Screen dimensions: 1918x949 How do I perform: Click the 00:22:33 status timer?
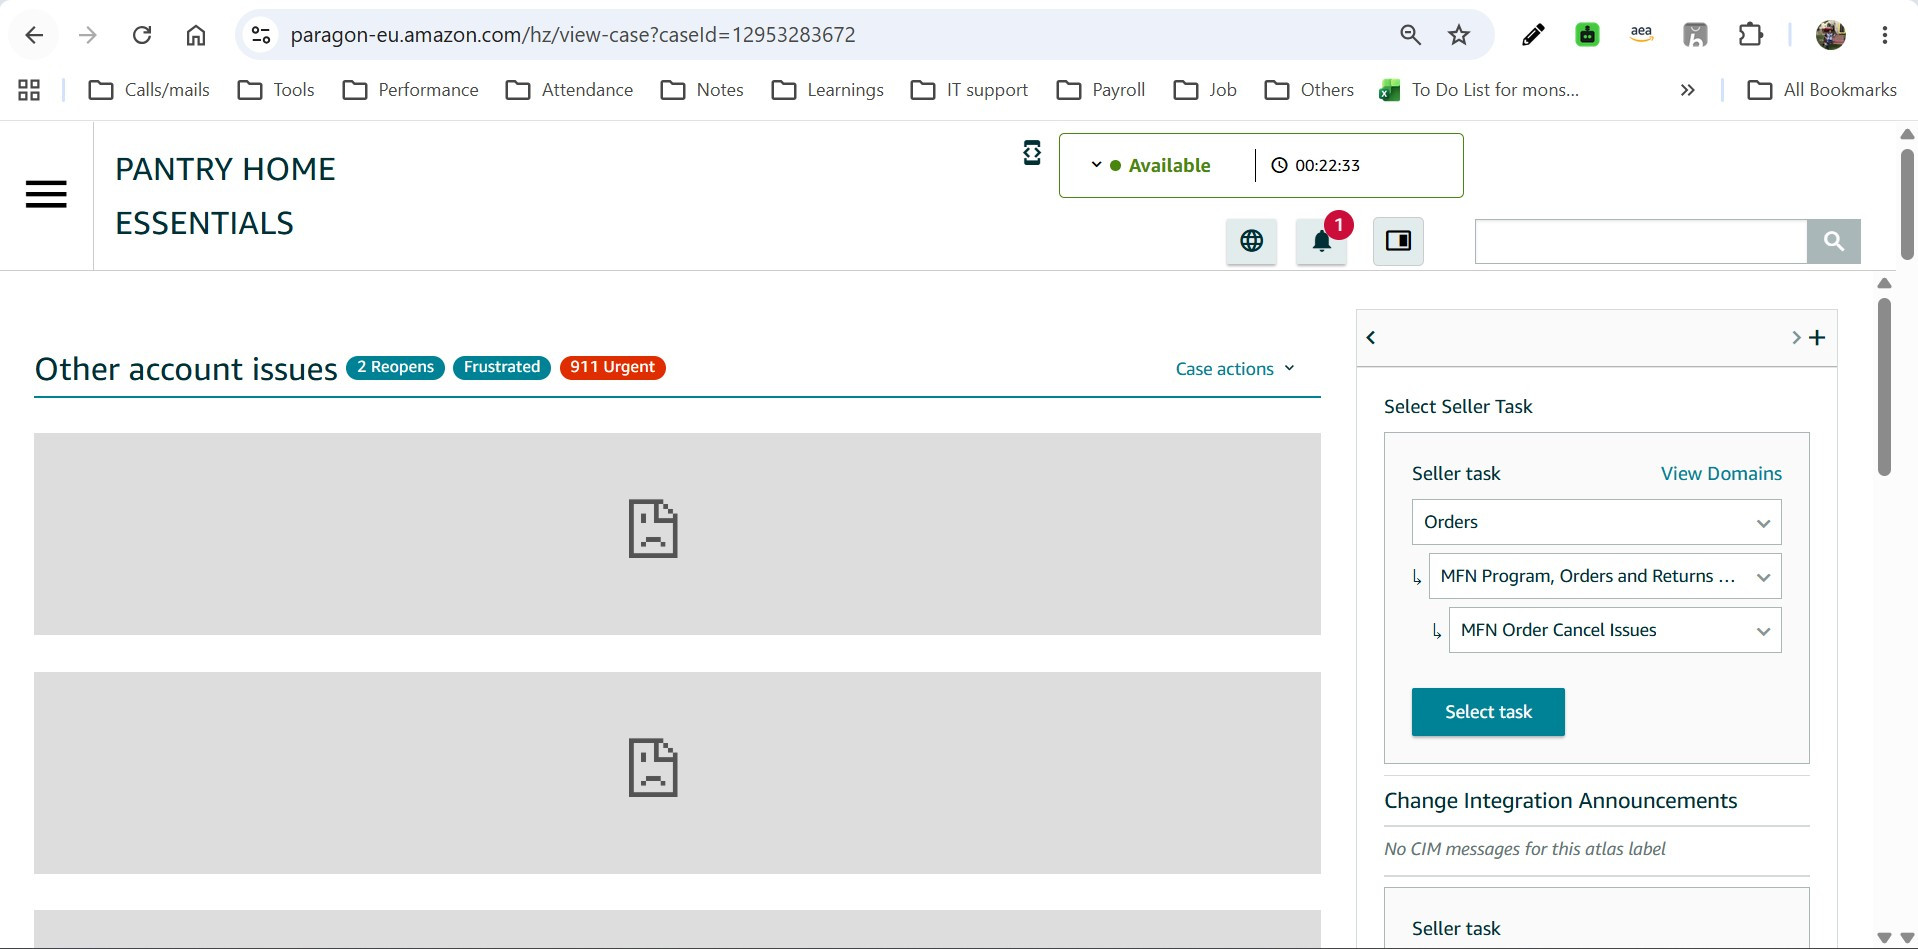(1316, 166)
